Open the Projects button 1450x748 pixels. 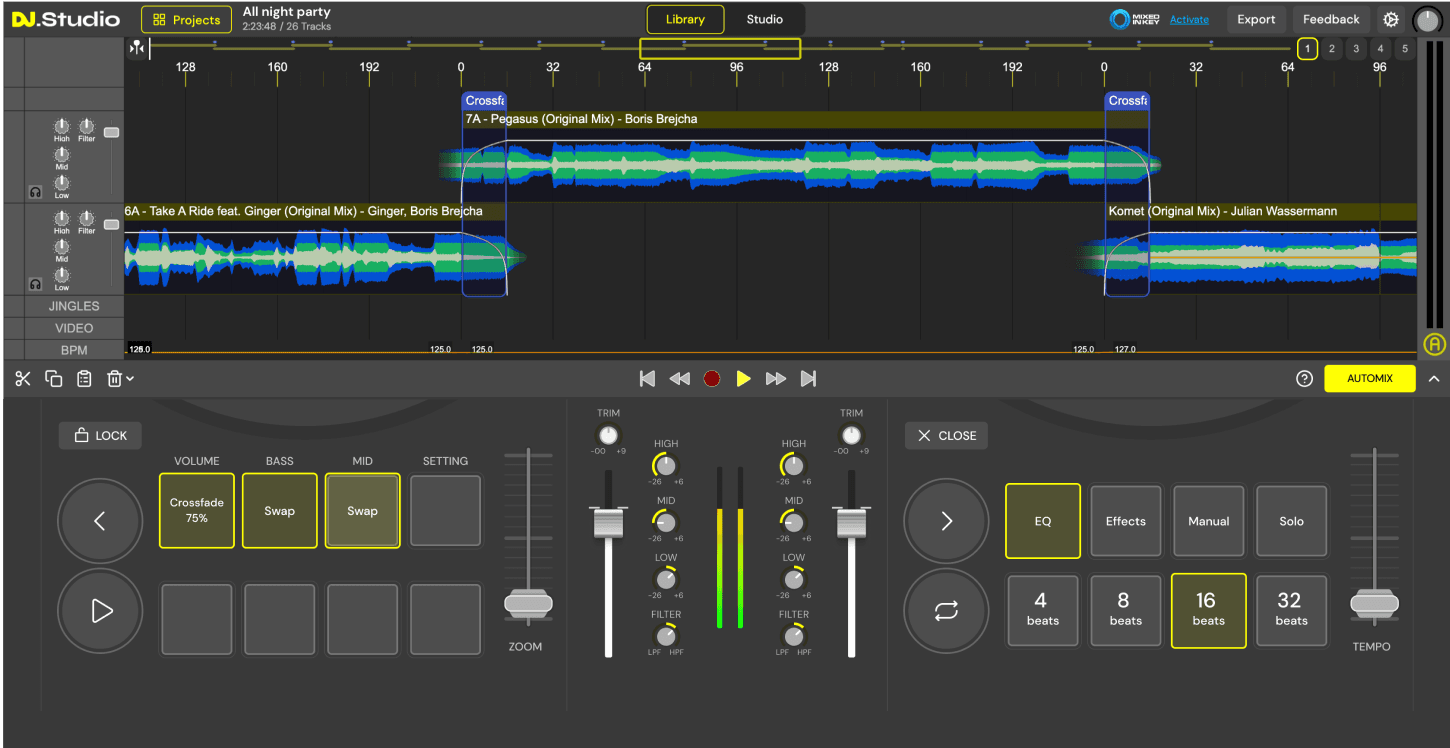click(186, 19)
